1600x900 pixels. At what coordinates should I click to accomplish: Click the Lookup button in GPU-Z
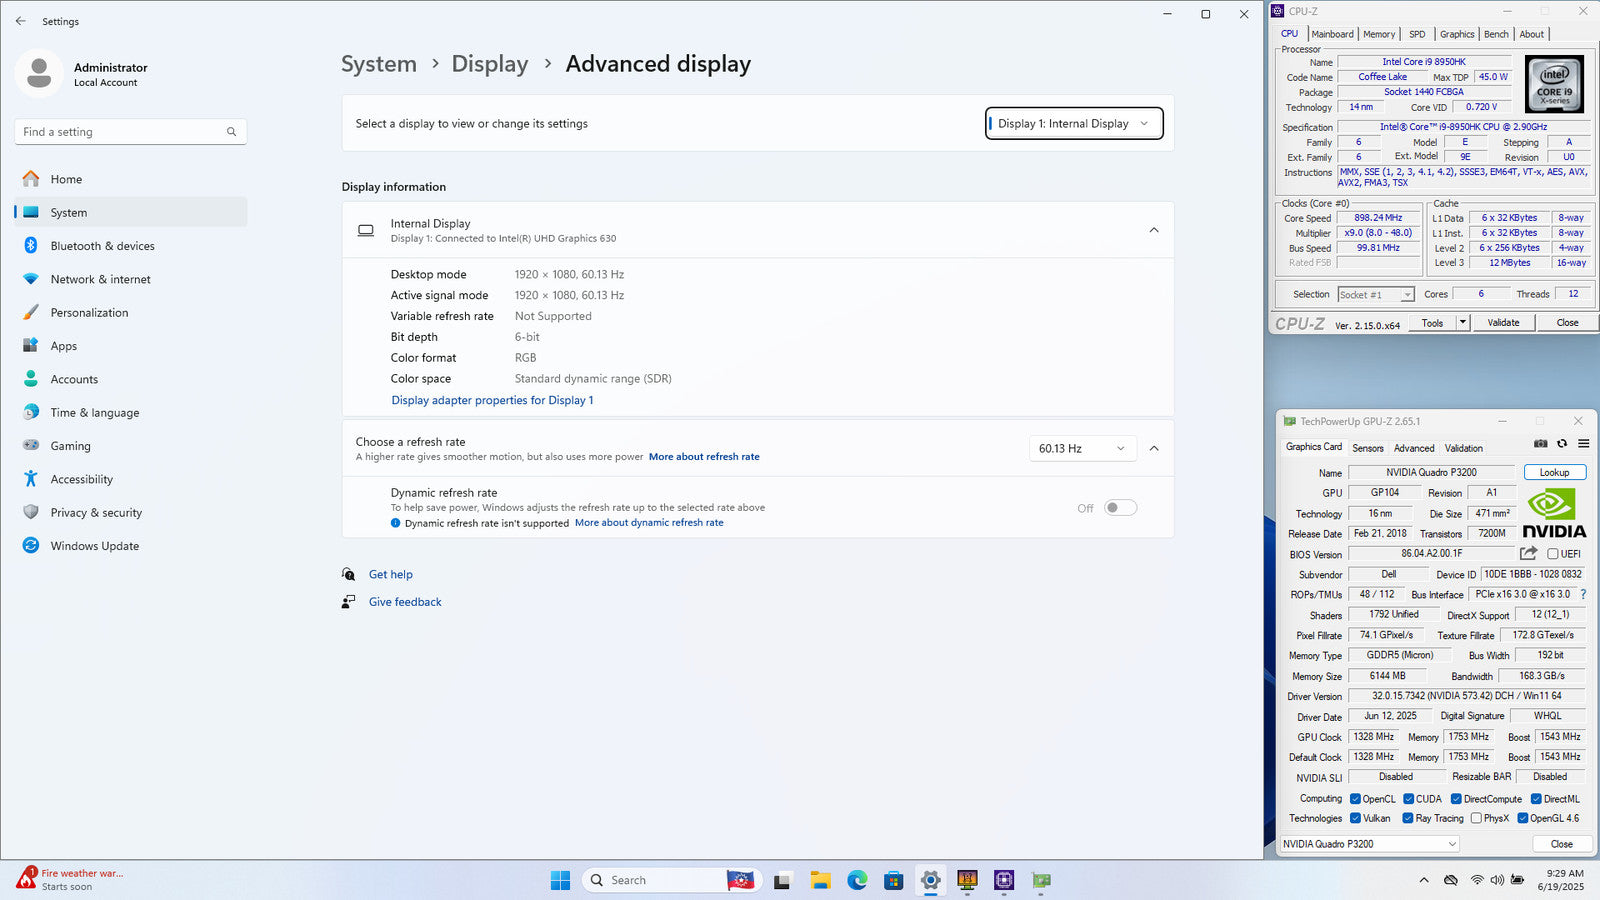click(x=1554, y=473)
